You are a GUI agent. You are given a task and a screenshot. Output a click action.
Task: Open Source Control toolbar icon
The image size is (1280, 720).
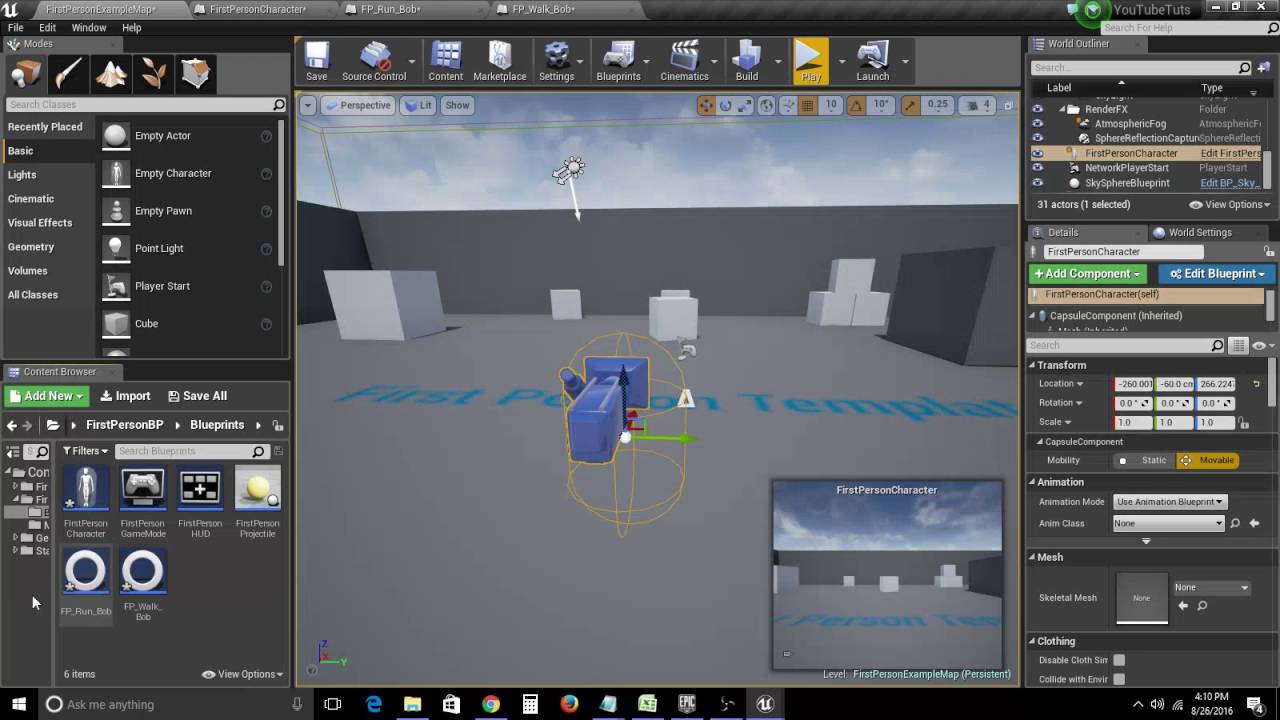(x=374, y=61)
